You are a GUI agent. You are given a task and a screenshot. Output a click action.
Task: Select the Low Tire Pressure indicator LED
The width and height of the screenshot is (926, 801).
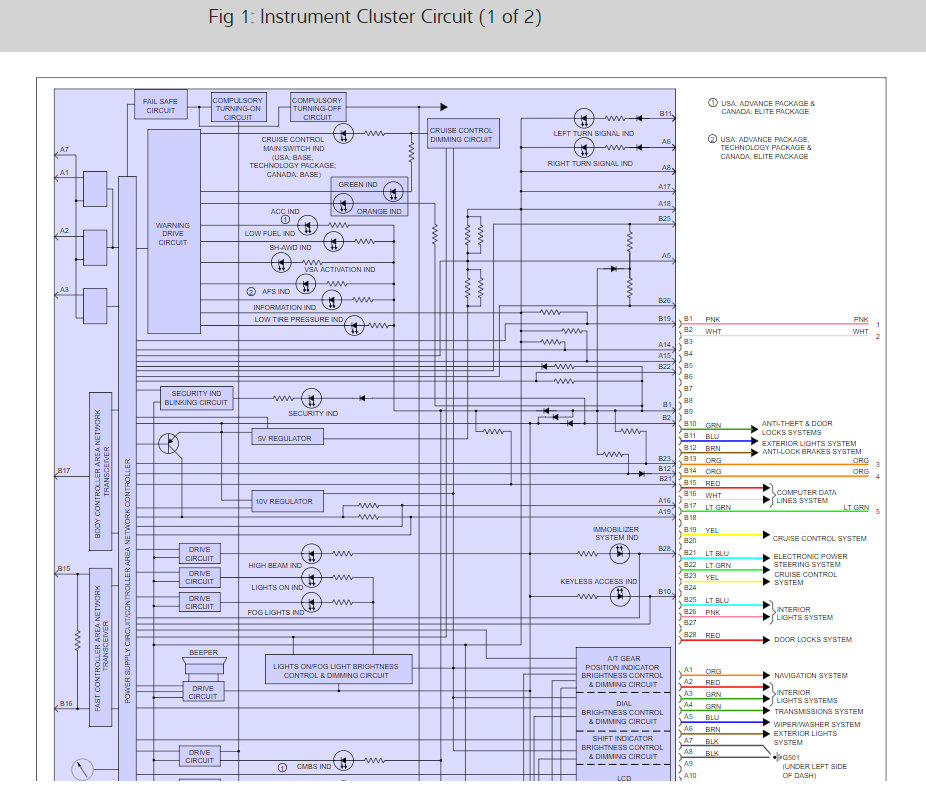(354, 325)
